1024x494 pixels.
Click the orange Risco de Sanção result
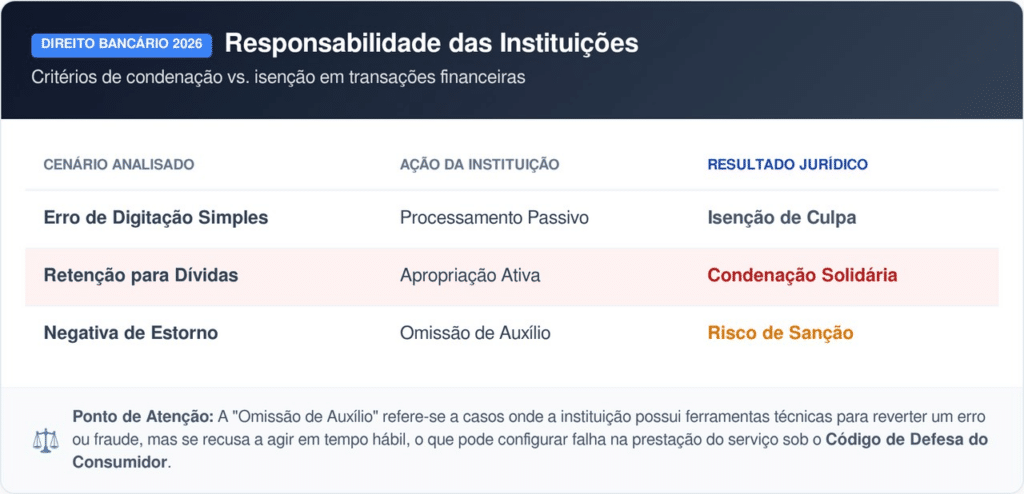(x=780, y=333)
